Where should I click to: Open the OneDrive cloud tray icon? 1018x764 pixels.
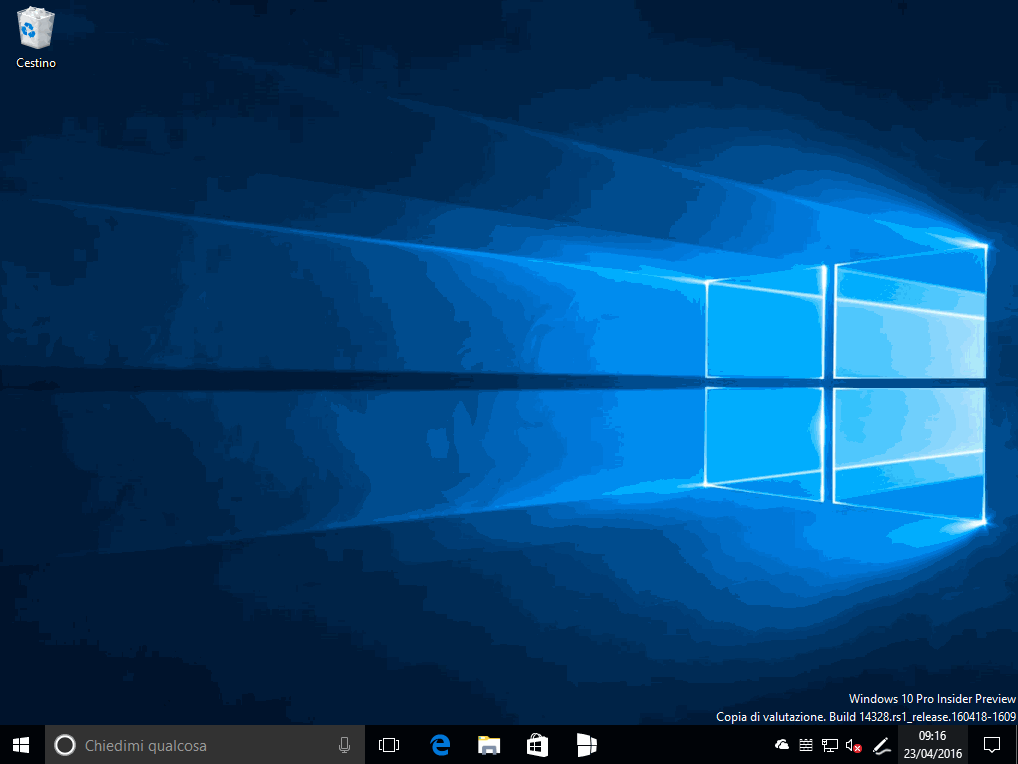point(782,745)
